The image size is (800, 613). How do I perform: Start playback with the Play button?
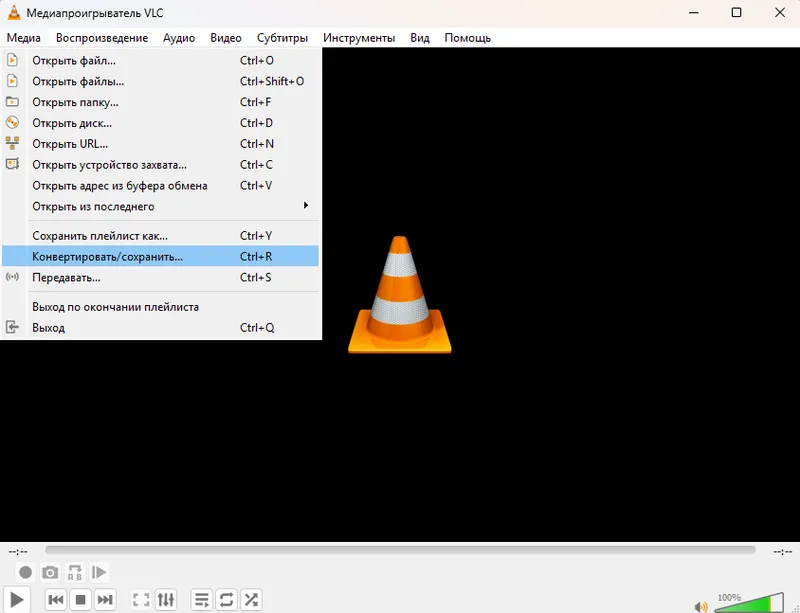(17, 600)
